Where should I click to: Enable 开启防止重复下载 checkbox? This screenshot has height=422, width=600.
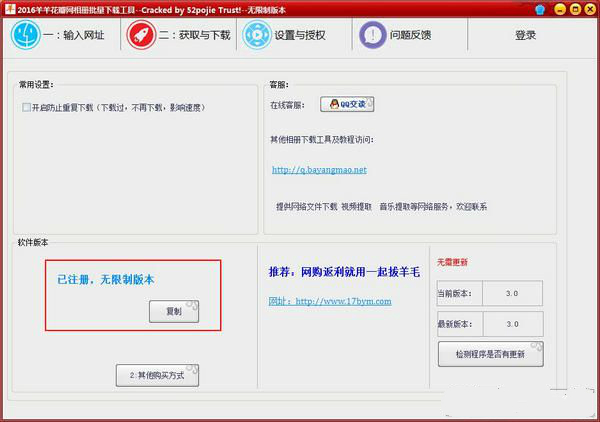pos(26,108)
